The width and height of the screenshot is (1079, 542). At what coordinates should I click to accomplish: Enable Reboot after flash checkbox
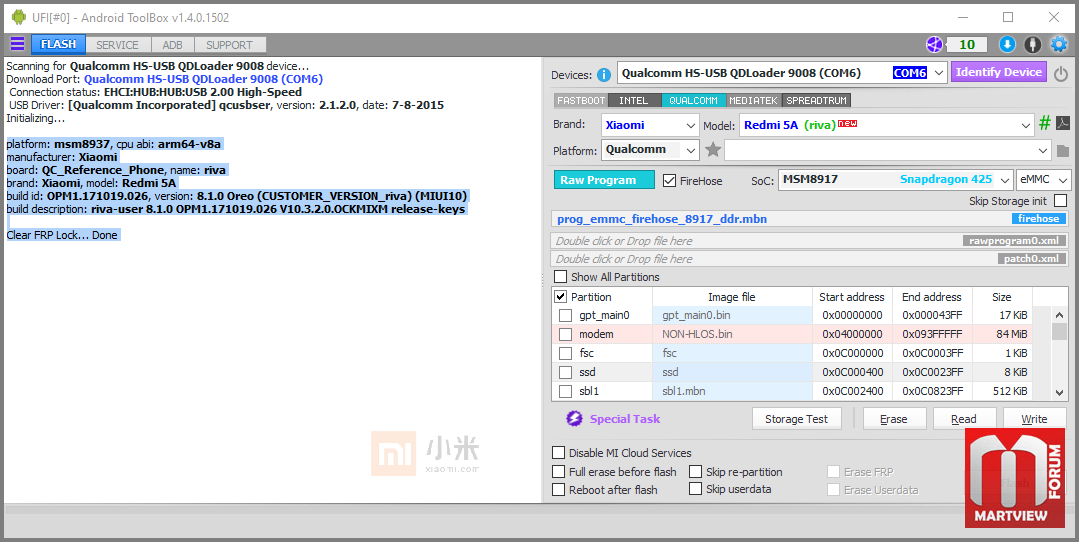[559, 490]
